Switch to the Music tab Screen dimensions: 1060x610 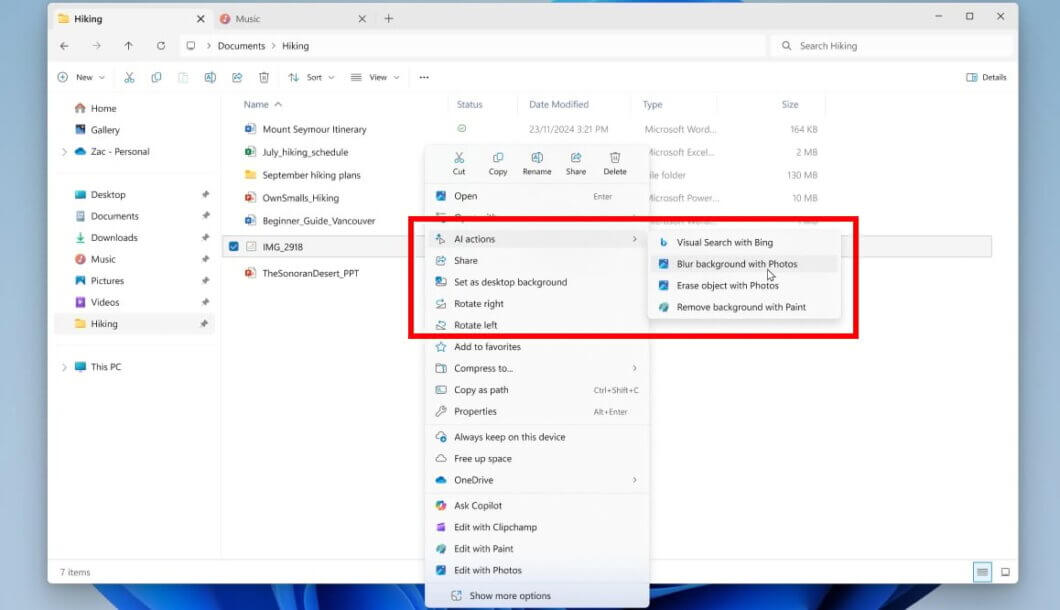(280, 17)
